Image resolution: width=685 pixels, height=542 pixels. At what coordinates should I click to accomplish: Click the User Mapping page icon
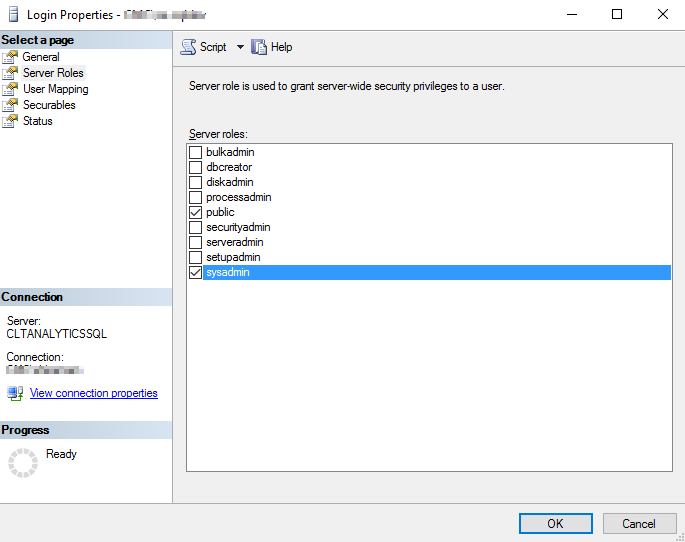10,89
